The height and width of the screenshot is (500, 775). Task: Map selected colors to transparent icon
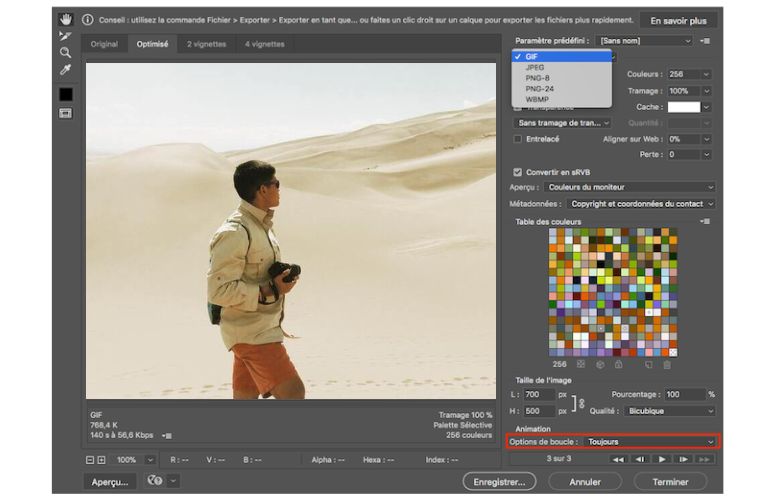pos(581,365)
